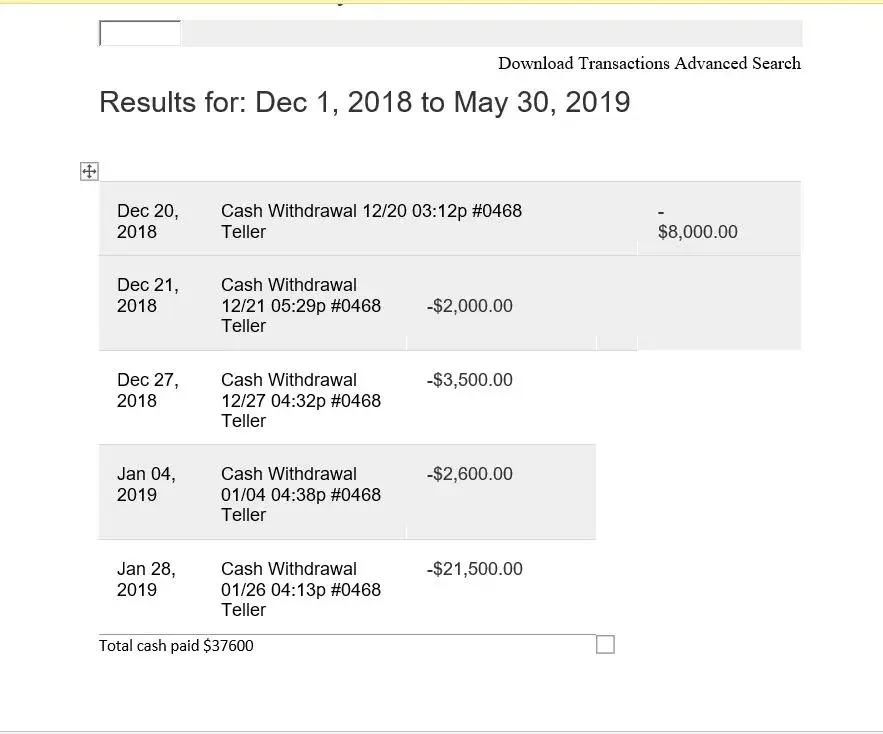This screenshot has width=883, height=734.
Task: Open the Advanced Search link
Action: point(737,63)
